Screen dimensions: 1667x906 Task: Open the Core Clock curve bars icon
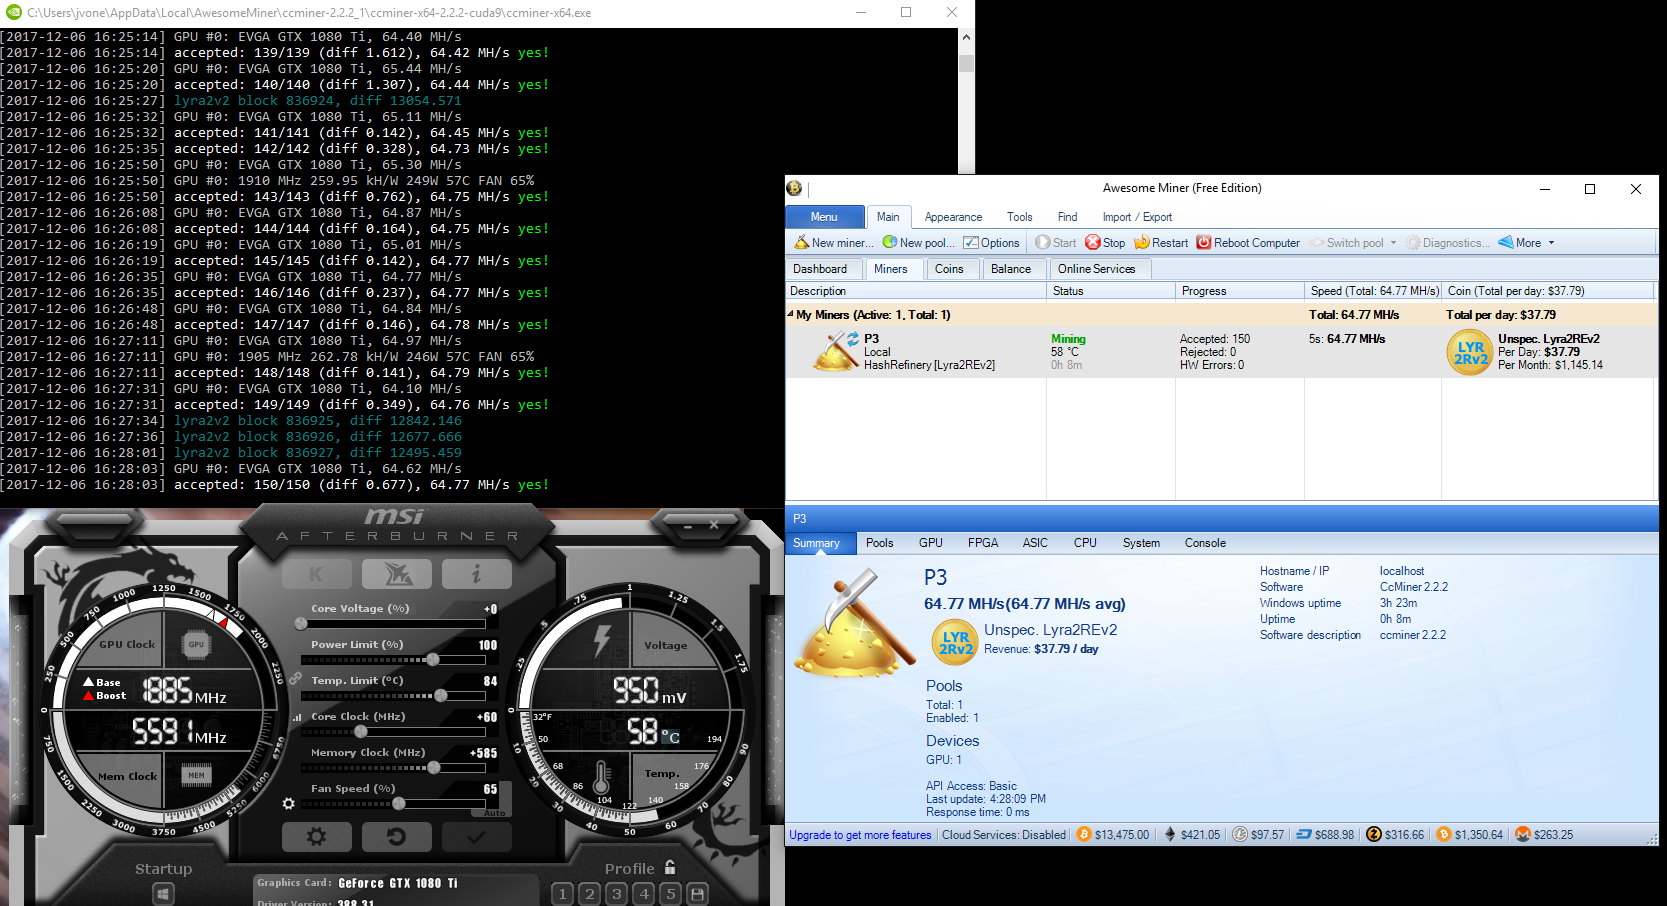tap(297, 717)
